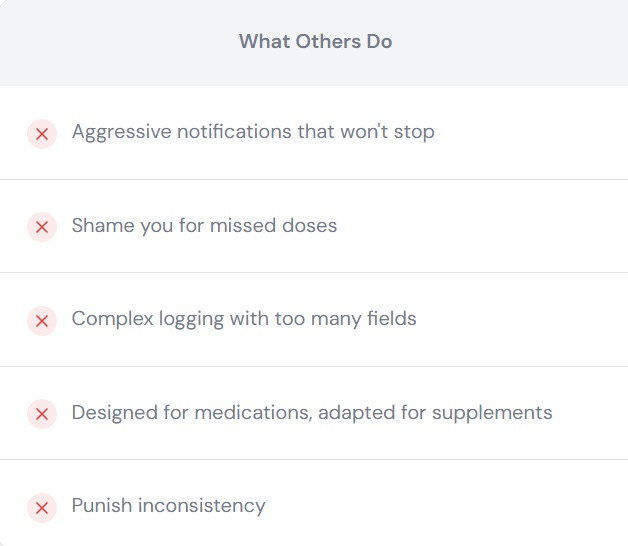Select the X icon beside Complex logging

click(x=42, y=321)
